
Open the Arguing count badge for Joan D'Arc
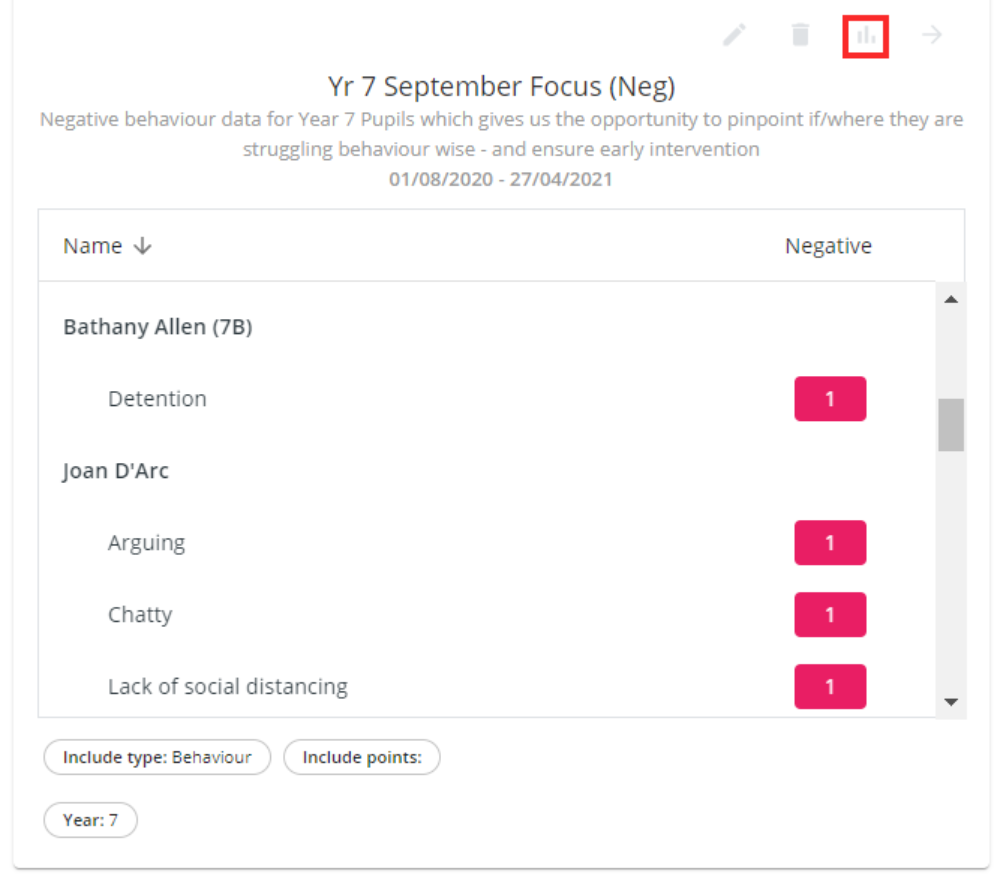click(830, 542)
